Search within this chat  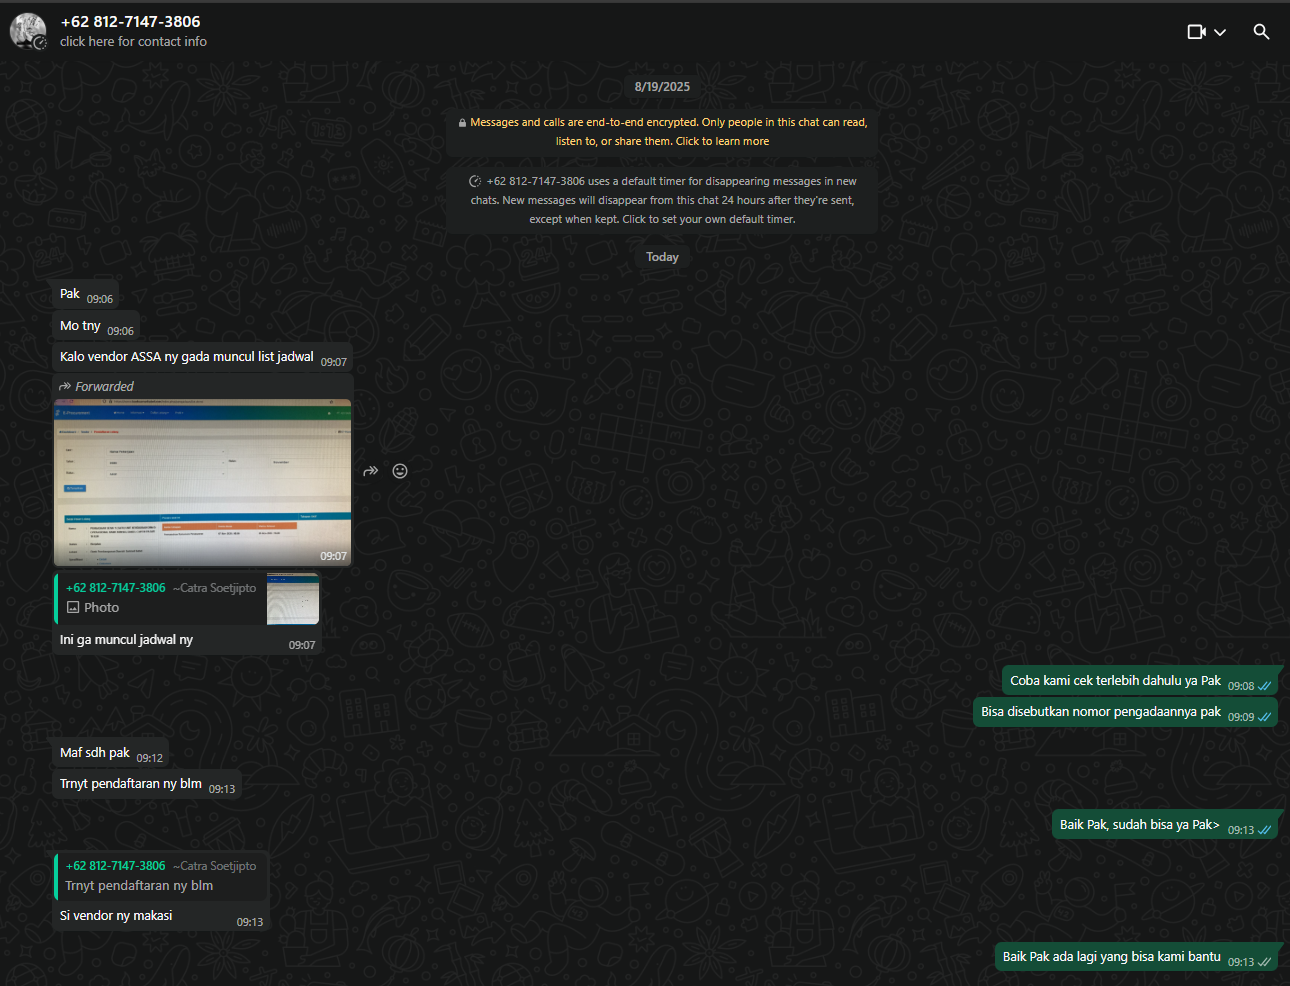click(1261, 32)
